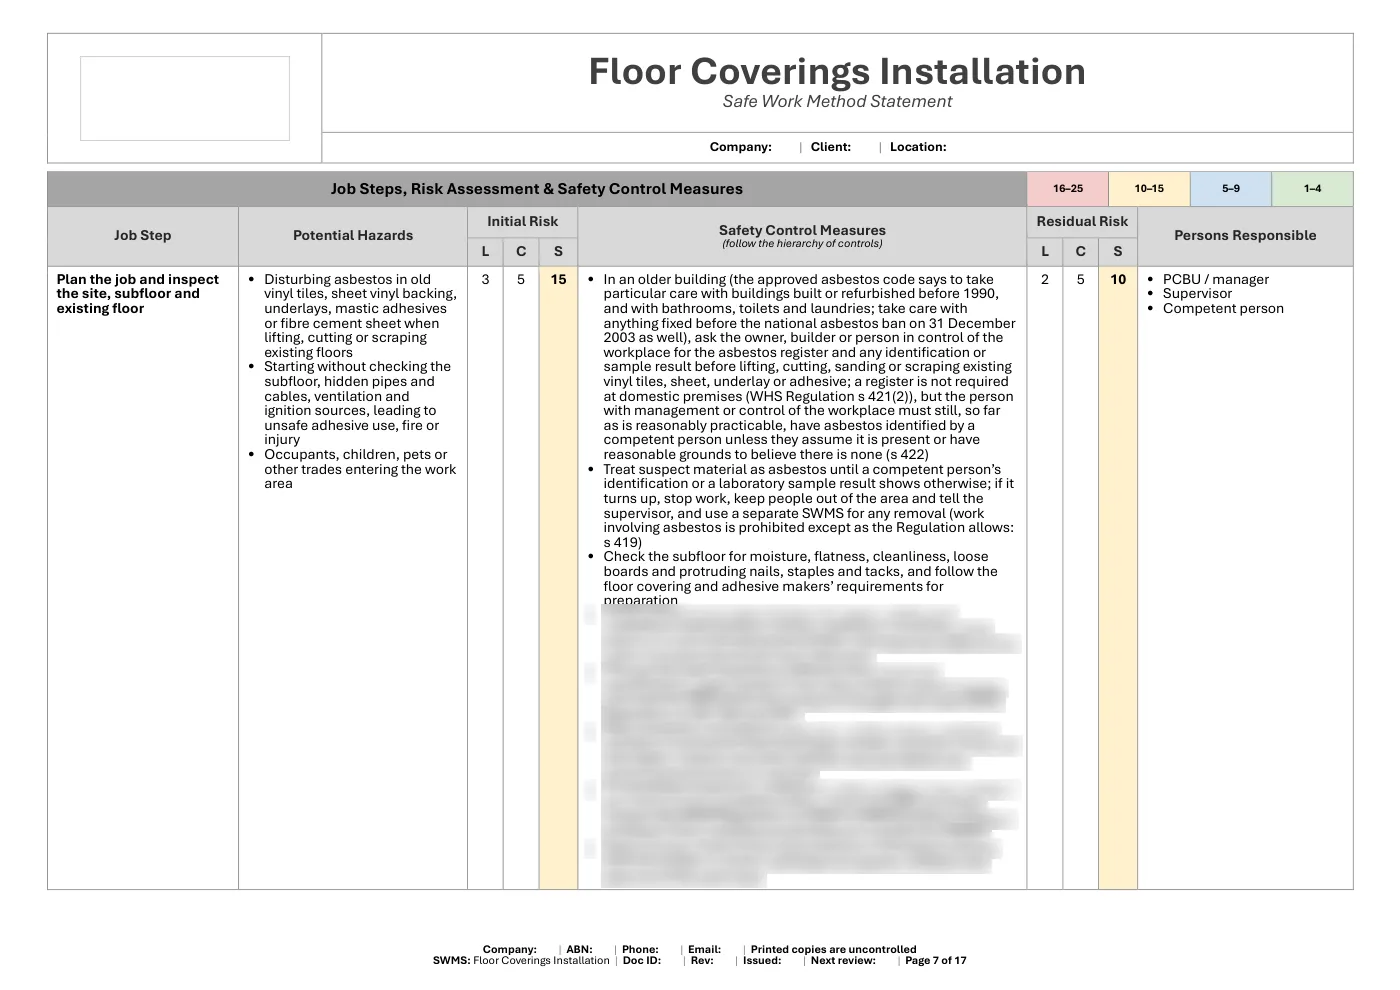Click the 'Floor Coverings Installation' title
Image resolution: width=1400 pixels, height=990 pixels.
point(837,72)
